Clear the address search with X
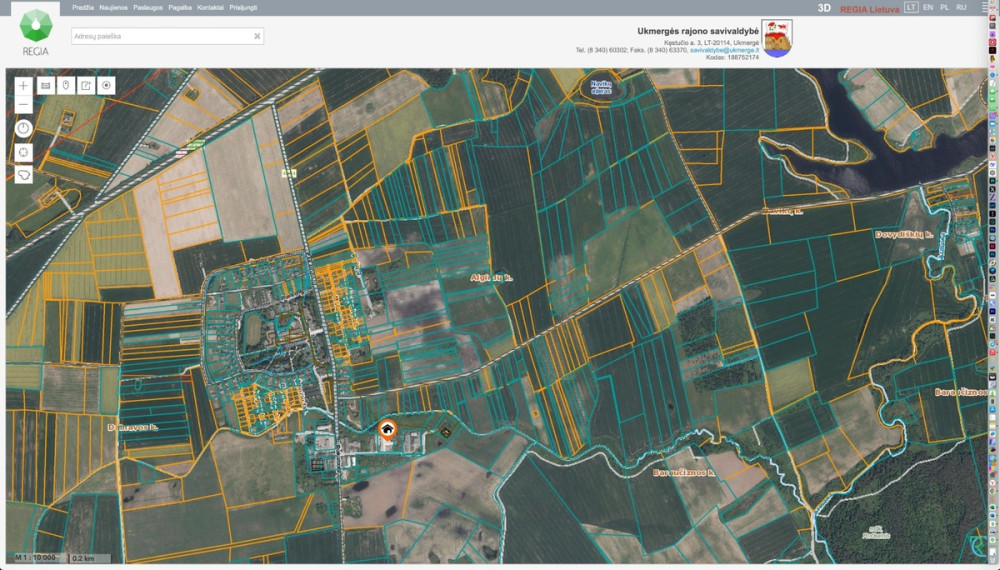1000x570 pixels. 257,36
